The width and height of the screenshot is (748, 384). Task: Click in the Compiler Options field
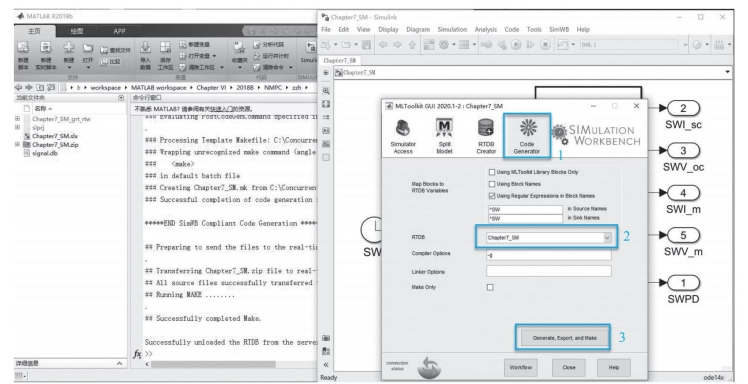(x=549, y=256)
